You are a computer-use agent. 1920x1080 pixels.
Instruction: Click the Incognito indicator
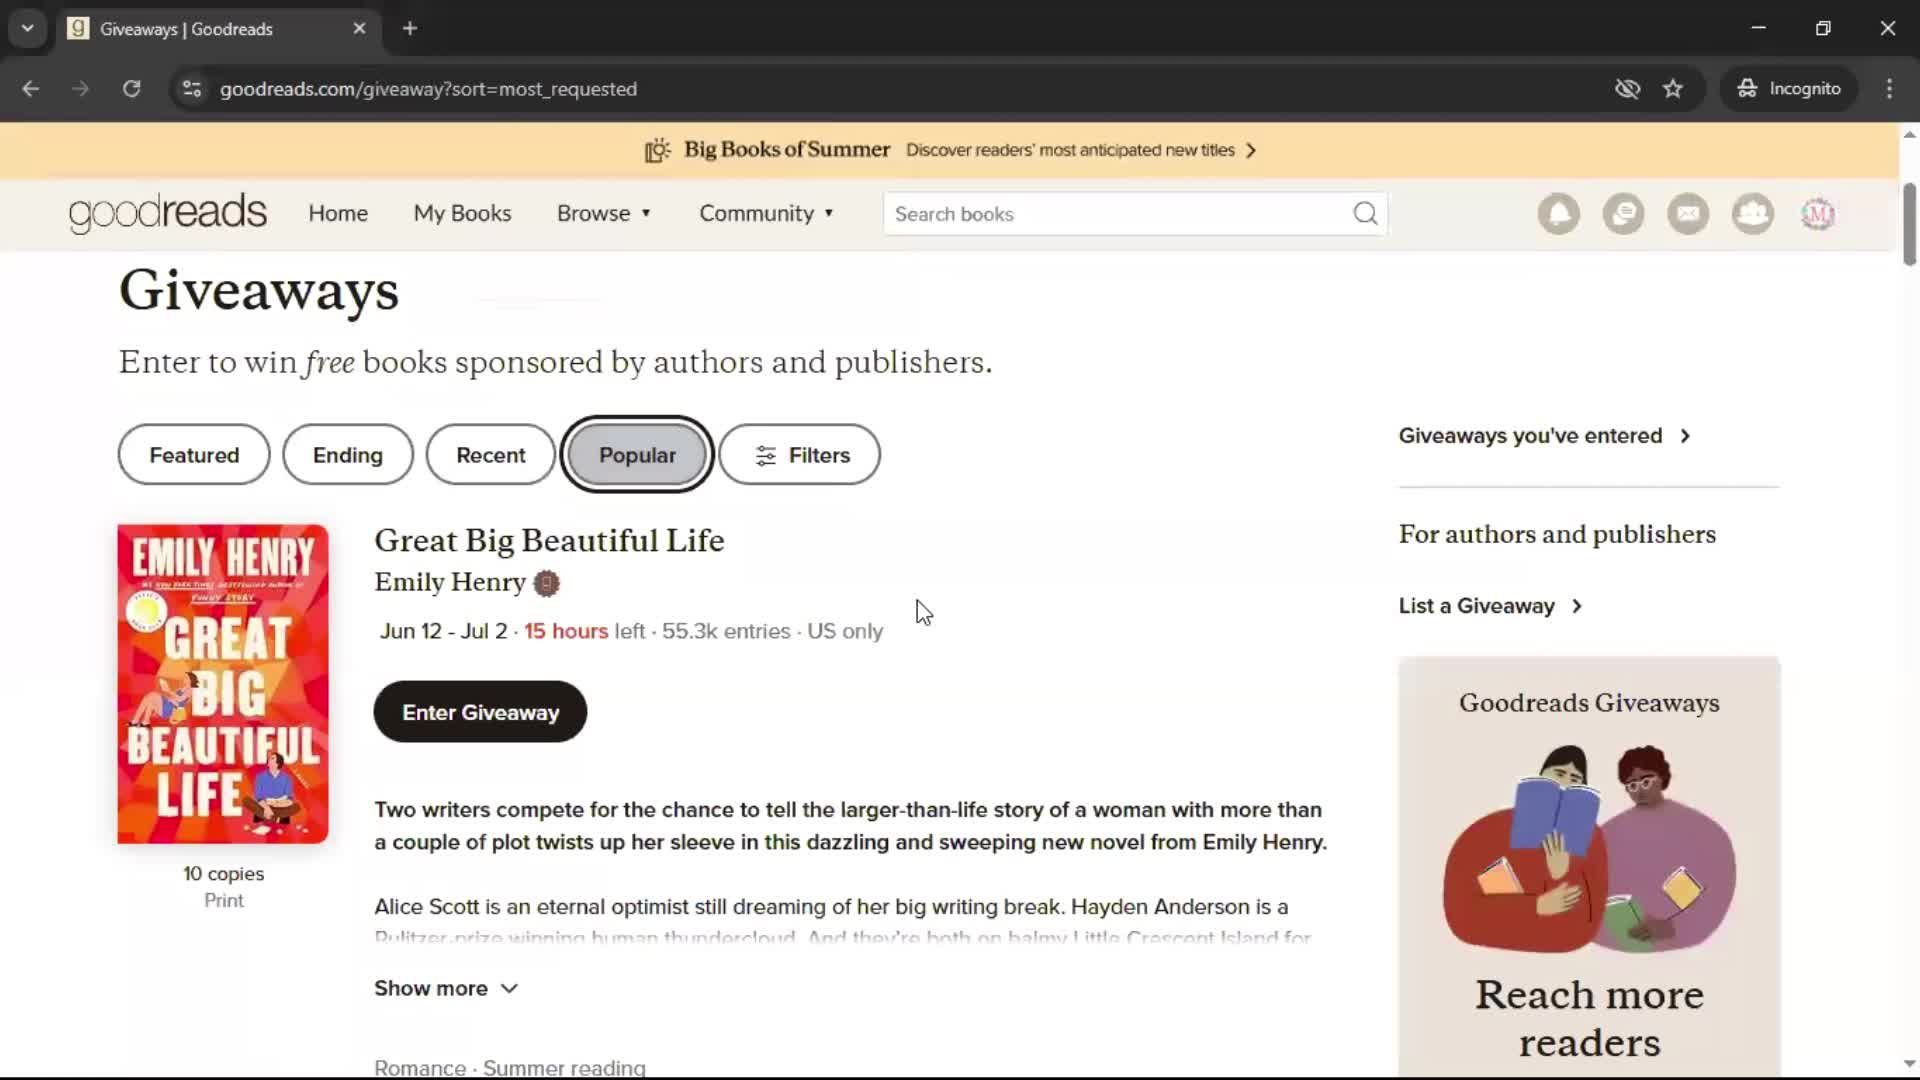pyautogui.click(x=1789, y=89)
